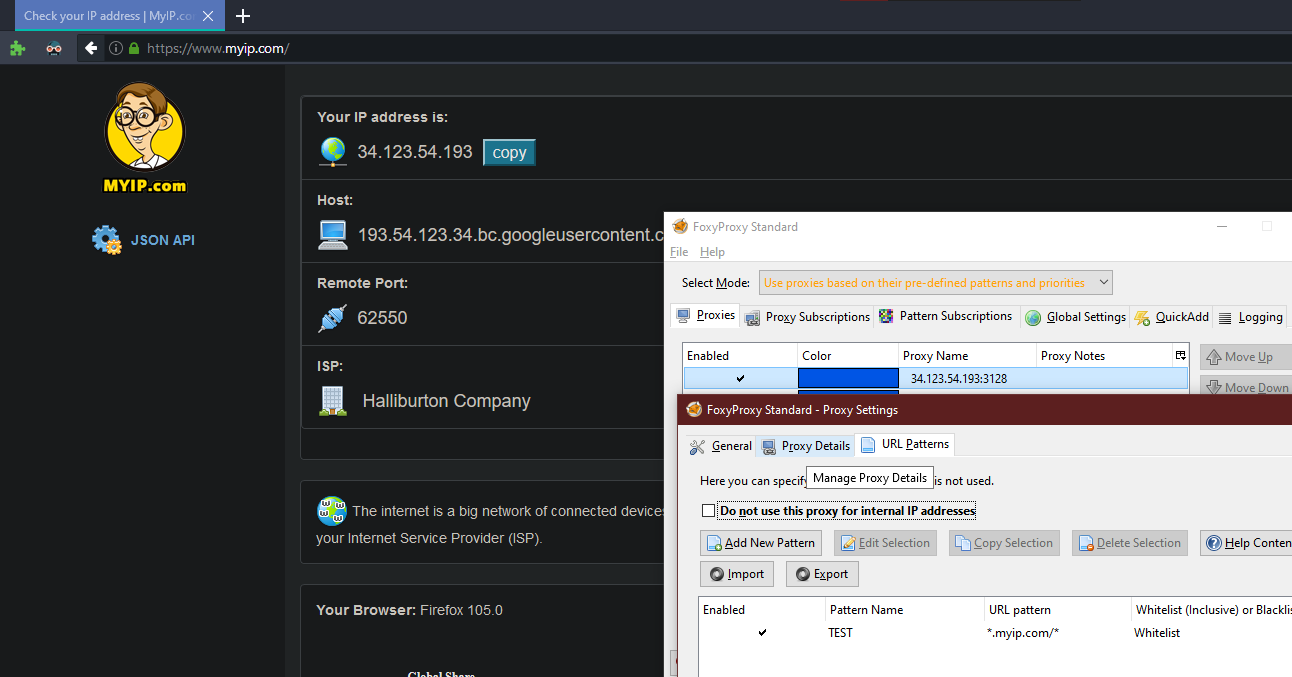Select the TEST pattern name
Screen dimensions: 1292x677
coord(841,633)
